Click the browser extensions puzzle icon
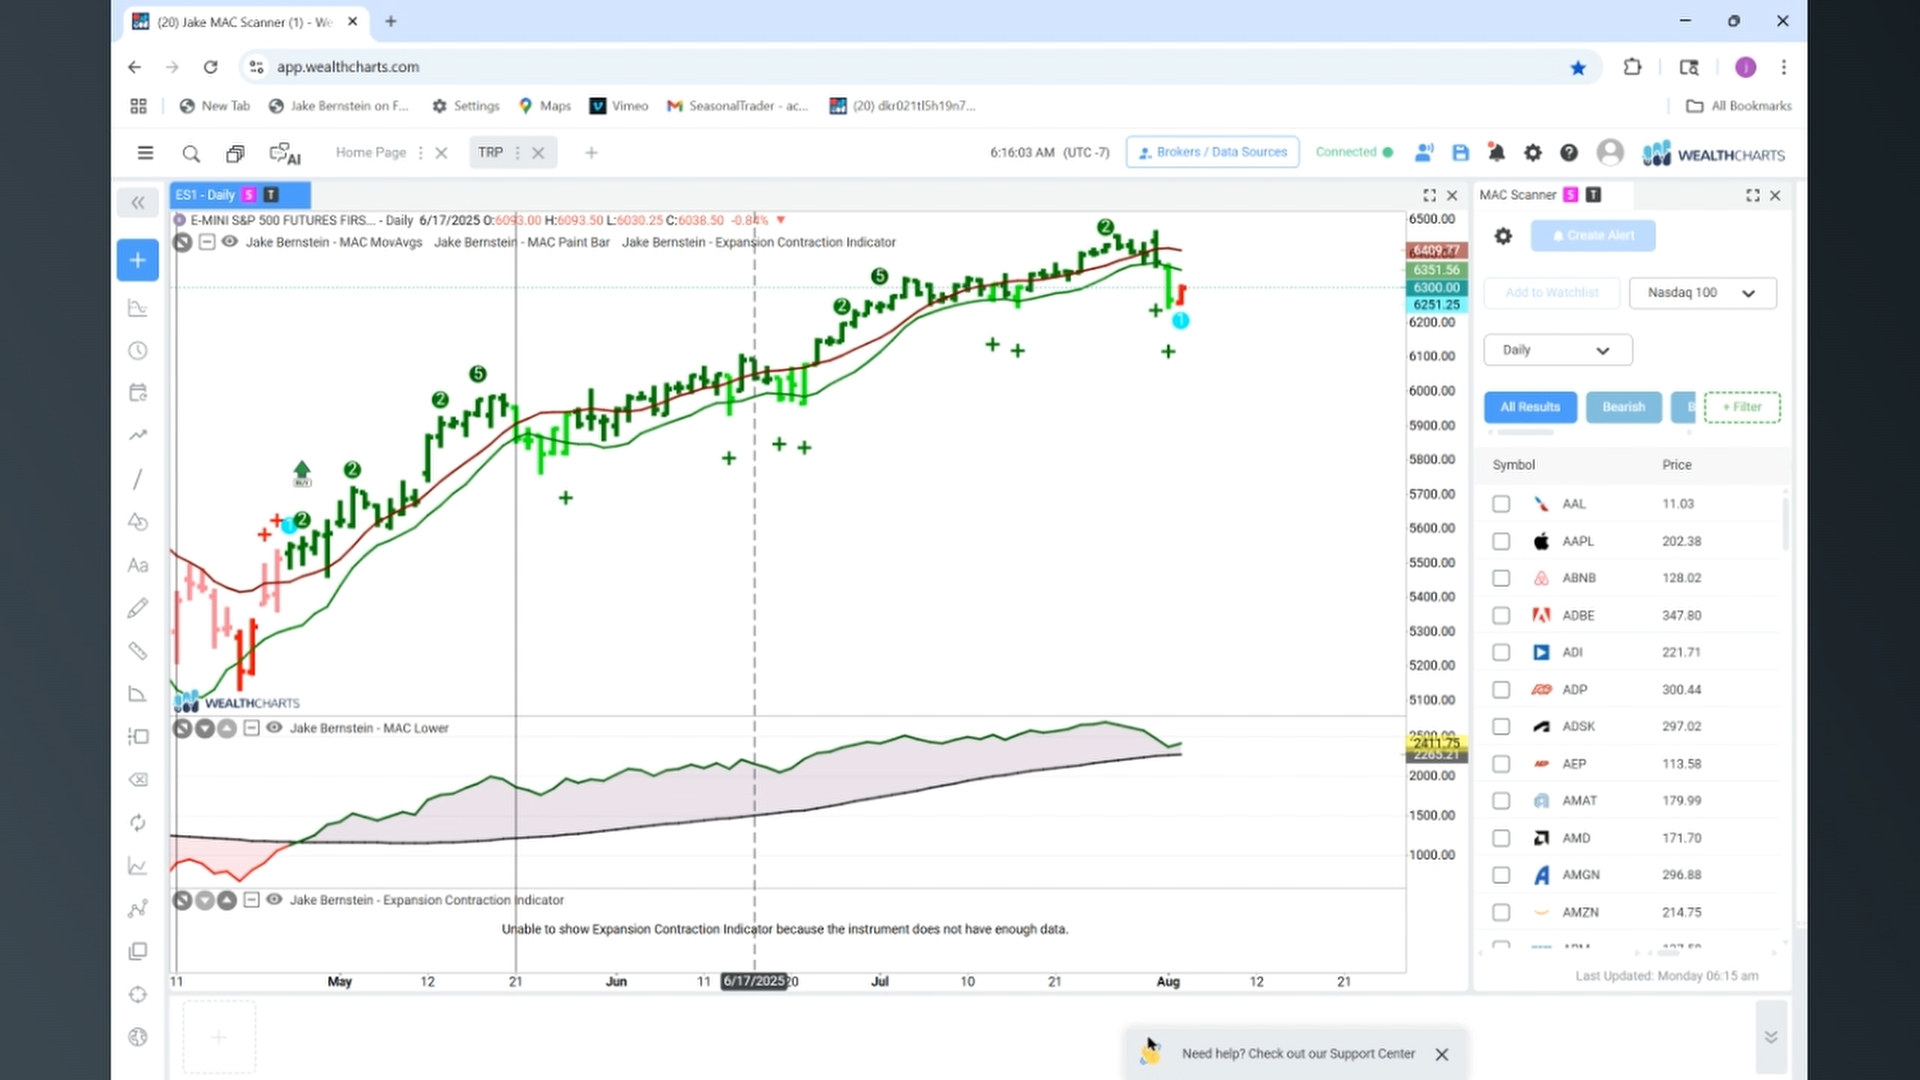Viewport: 1920px width, 1080px height. pos(1632,67)
